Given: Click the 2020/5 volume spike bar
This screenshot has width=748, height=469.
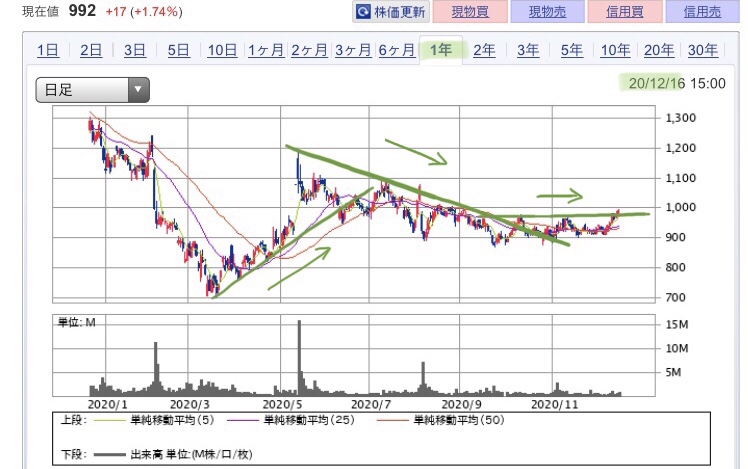Looking at the screenshot, I should (300, 357).
